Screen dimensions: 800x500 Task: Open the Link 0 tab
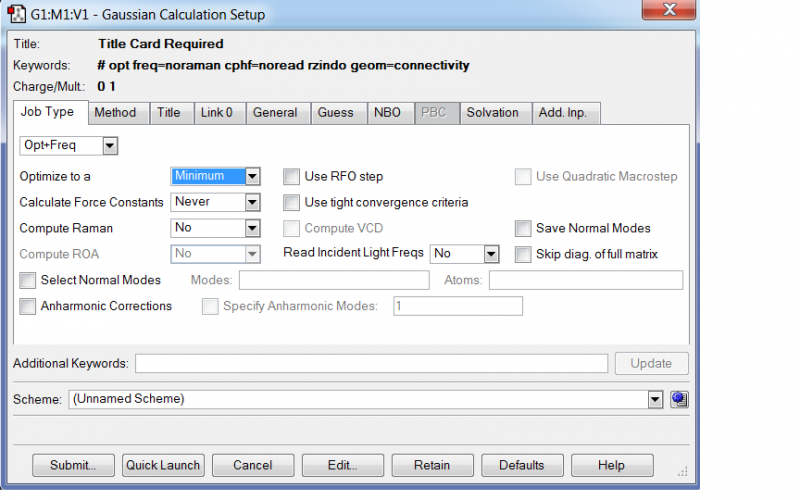coord(219,113)
